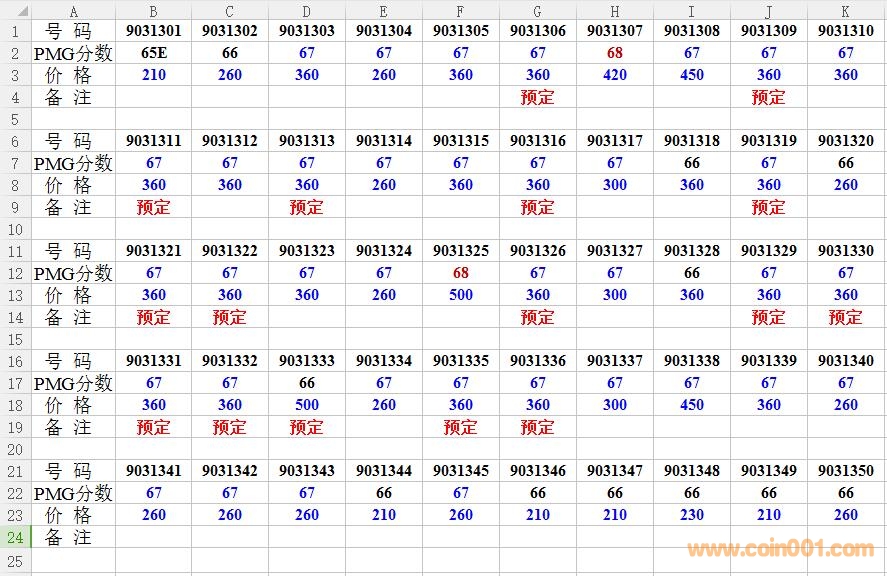Select the column K header
The height and width of the screenshot is (576, 887).
point(846,10)
